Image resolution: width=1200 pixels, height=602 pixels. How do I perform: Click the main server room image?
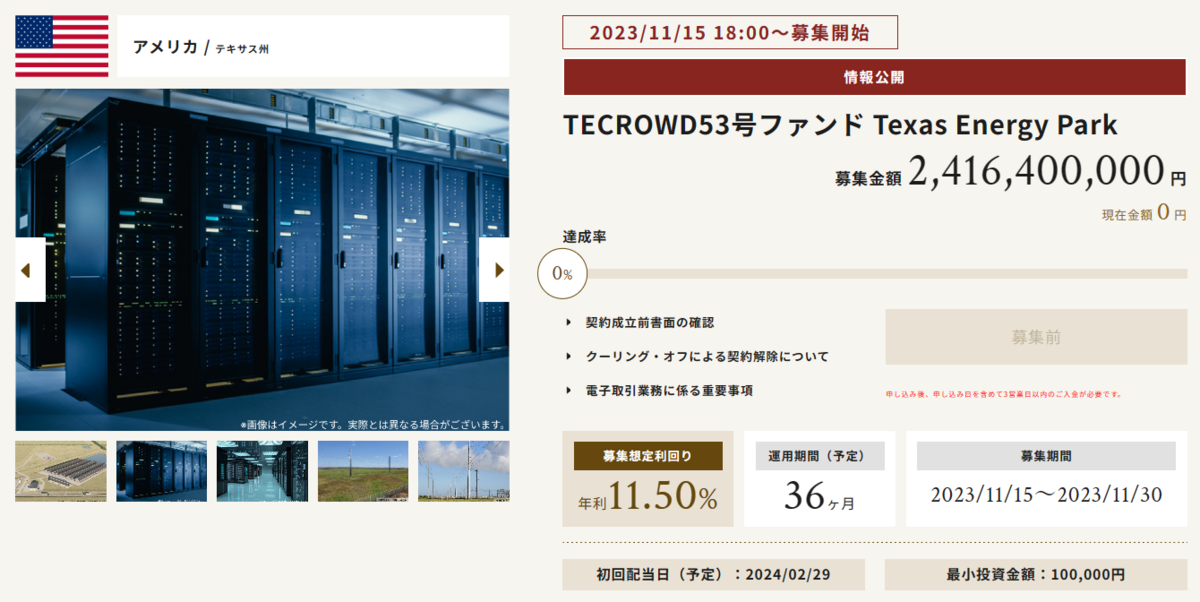262,260
